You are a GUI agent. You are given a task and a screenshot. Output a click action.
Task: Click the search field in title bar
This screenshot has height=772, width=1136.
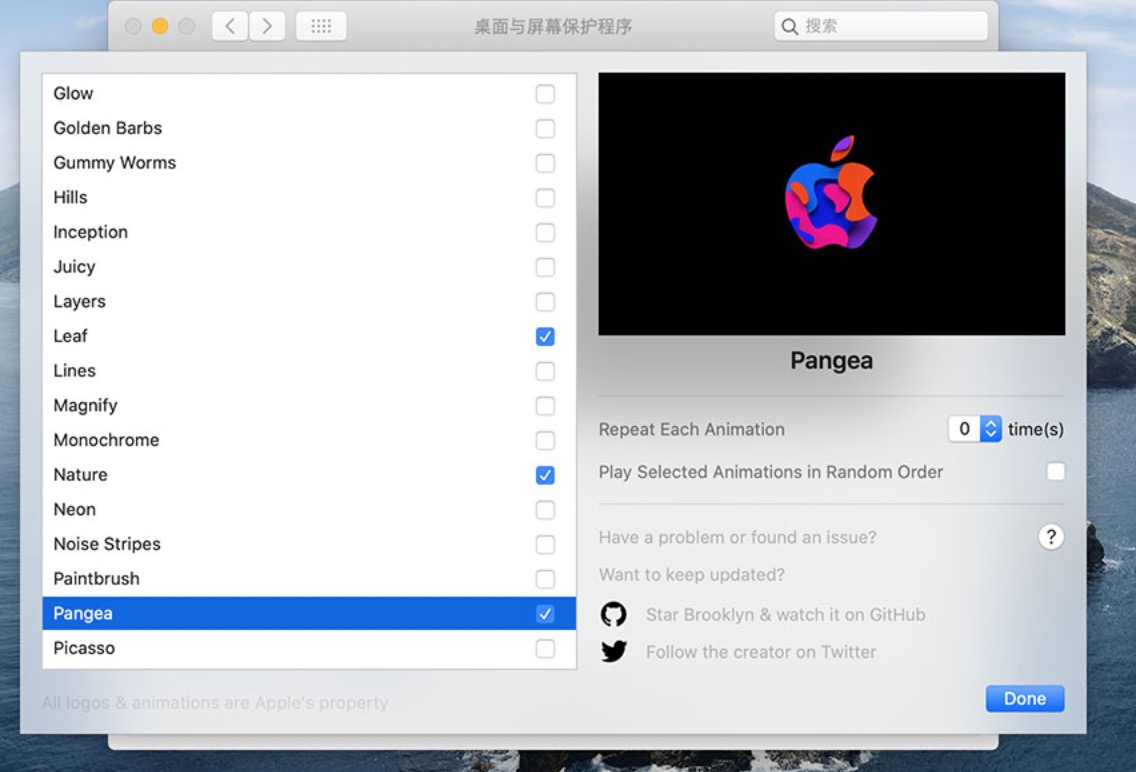coord(881,26)
